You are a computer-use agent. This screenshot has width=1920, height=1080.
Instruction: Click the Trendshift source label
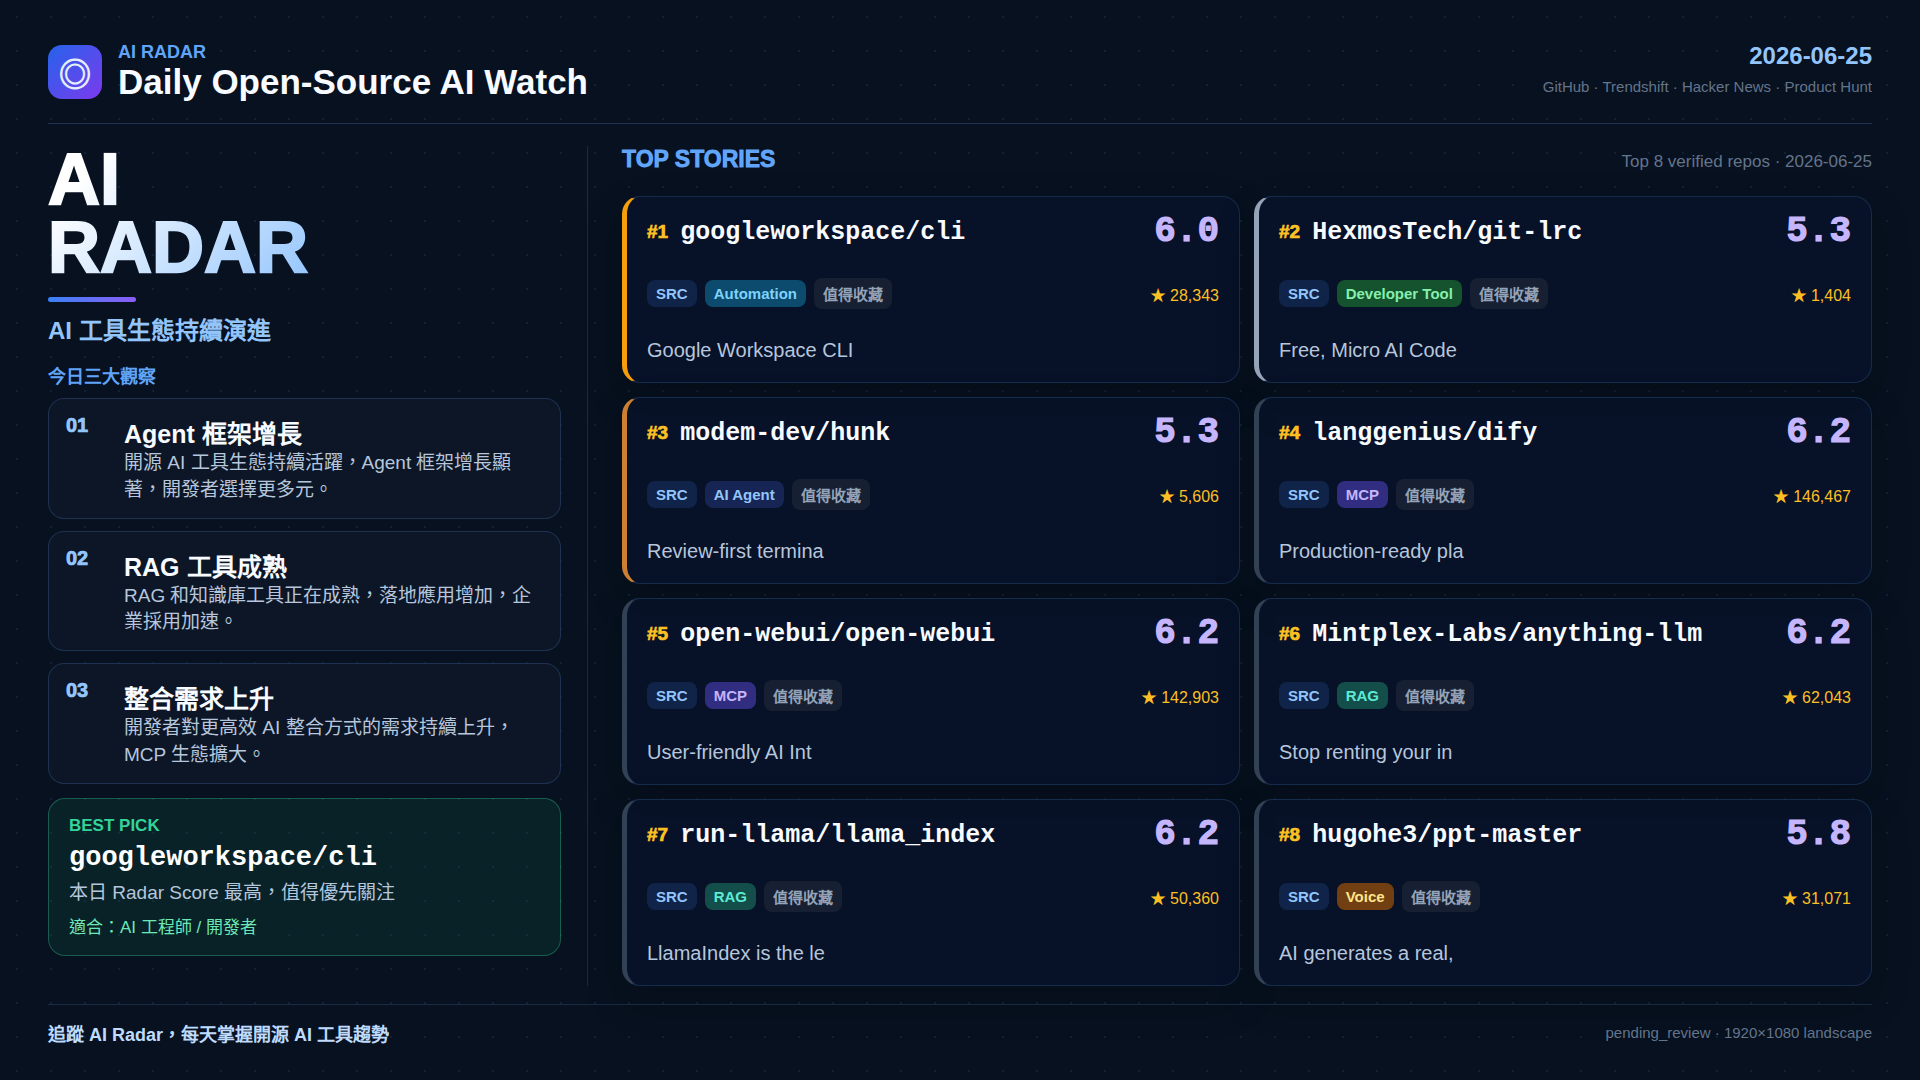click(1635, 87)
